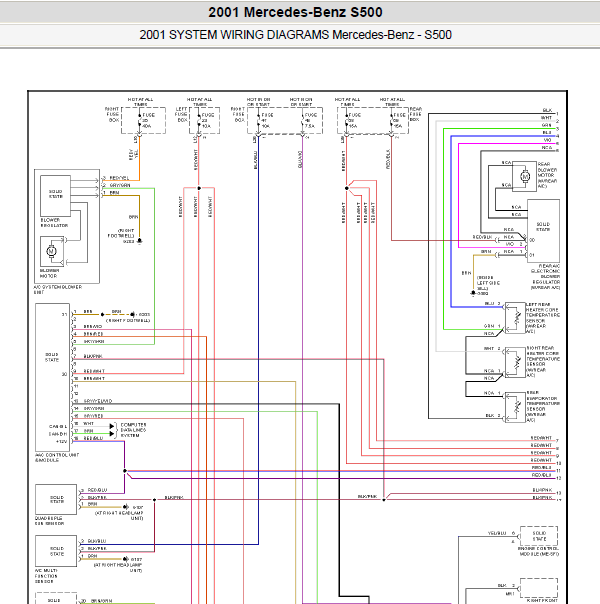Click the '2001 Mercedes-Benz S500' heading

pos(295,12)
